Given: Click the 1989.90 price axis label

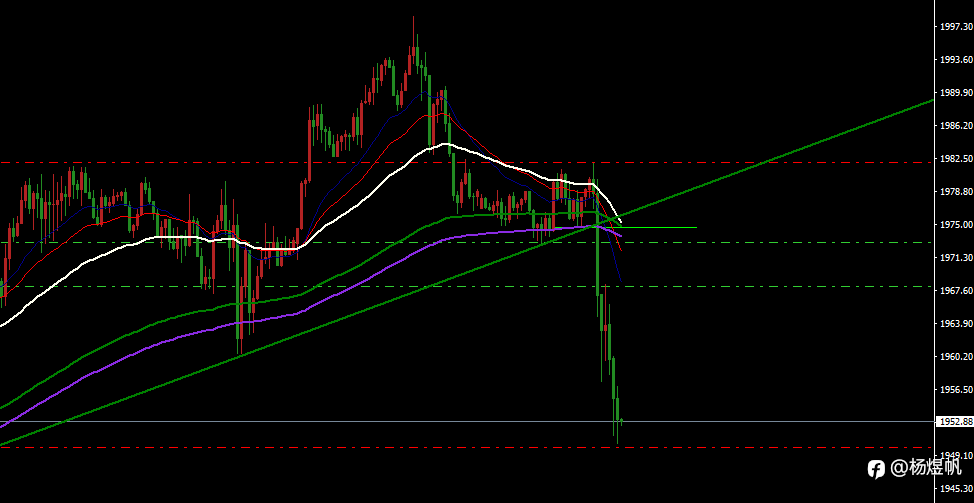Looking at the screenshot, I should click(x=956, y=93).
